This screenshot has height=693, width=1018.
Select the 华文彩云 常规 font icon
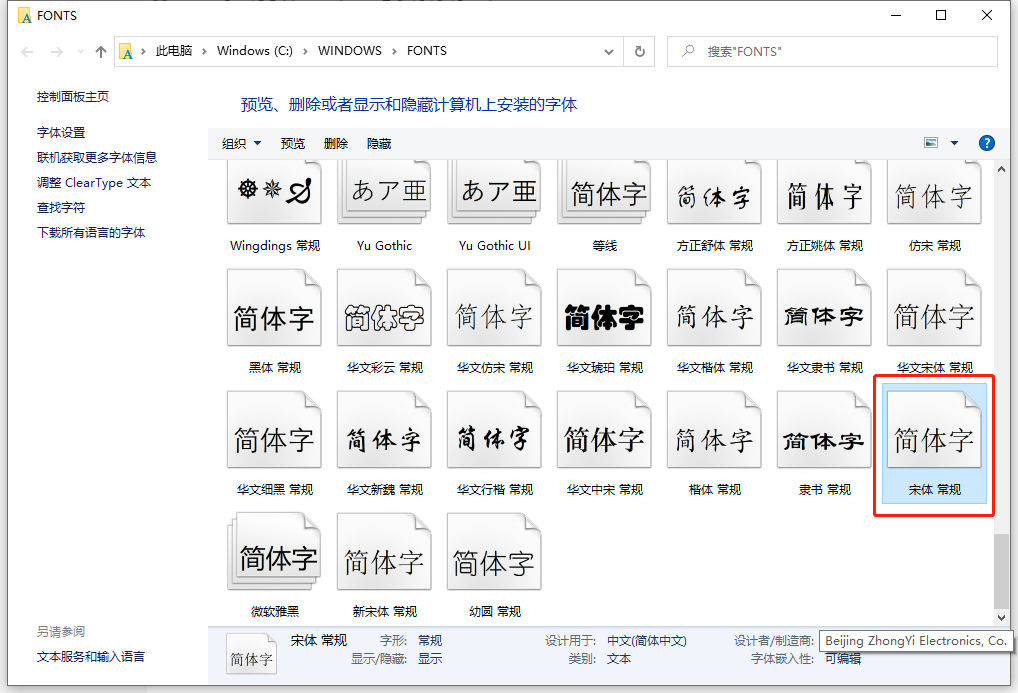tap(384, 308)
